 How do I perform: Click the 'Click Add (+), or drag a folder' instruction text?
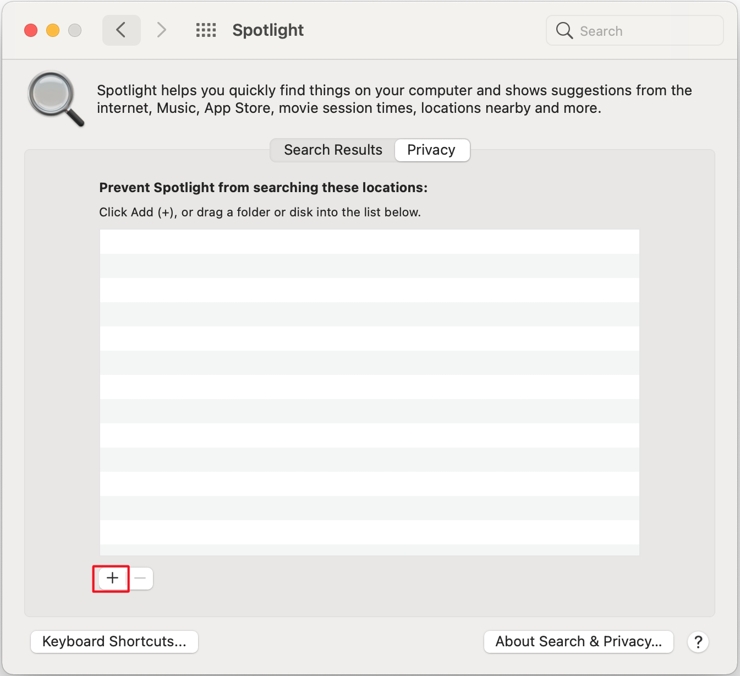coord(260,212)
